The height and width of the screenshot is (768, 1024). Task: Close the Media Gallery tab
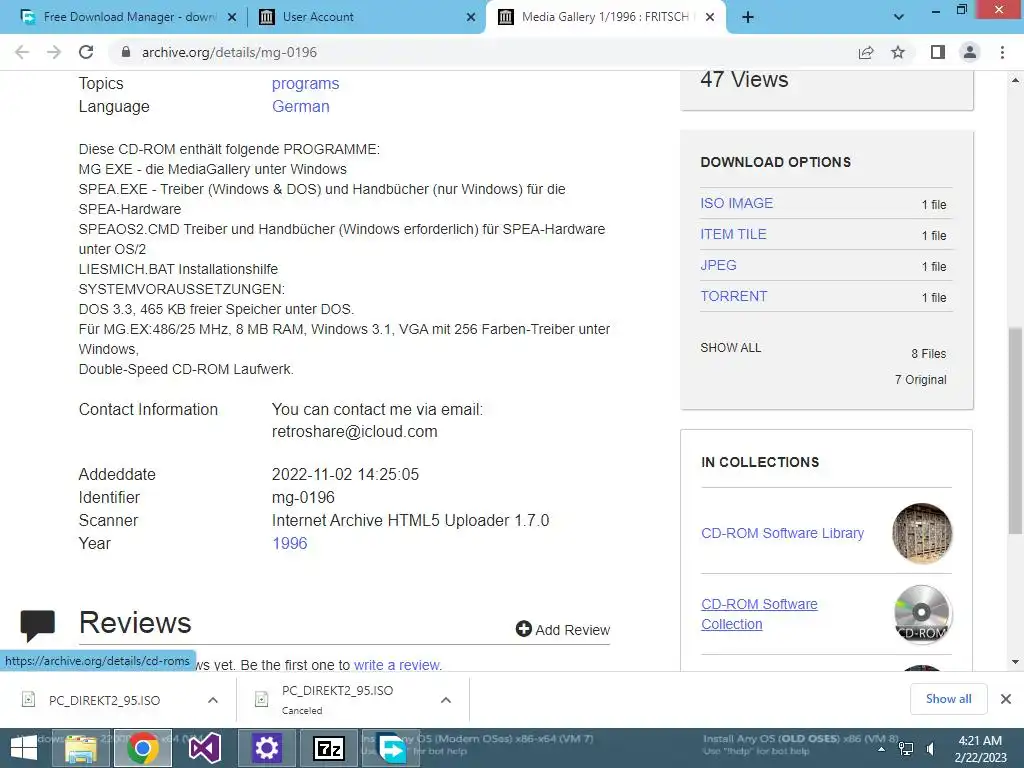pos(711,17)
